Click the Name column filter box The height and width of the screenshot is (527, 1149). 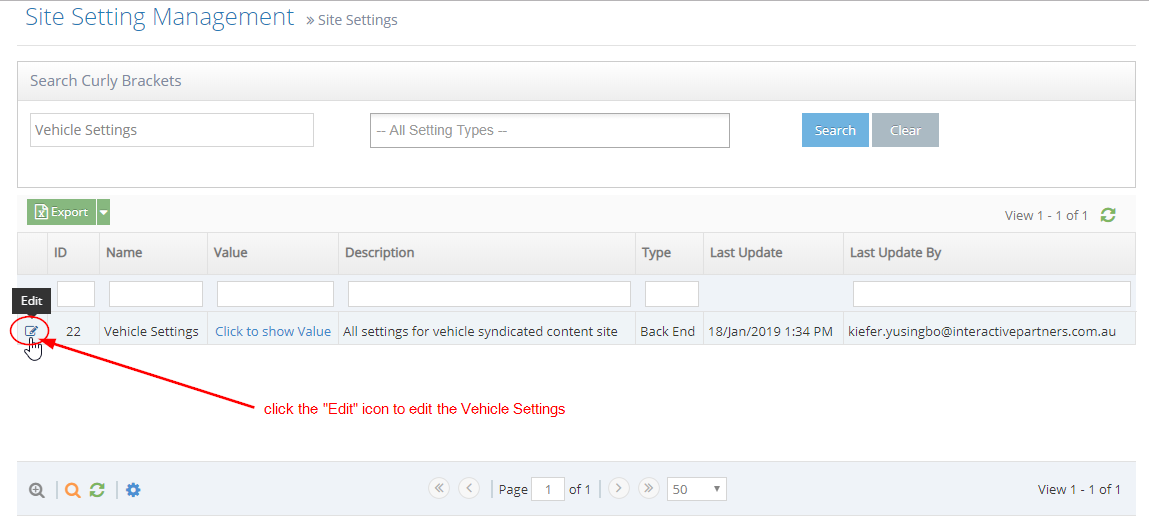(155, 294)
